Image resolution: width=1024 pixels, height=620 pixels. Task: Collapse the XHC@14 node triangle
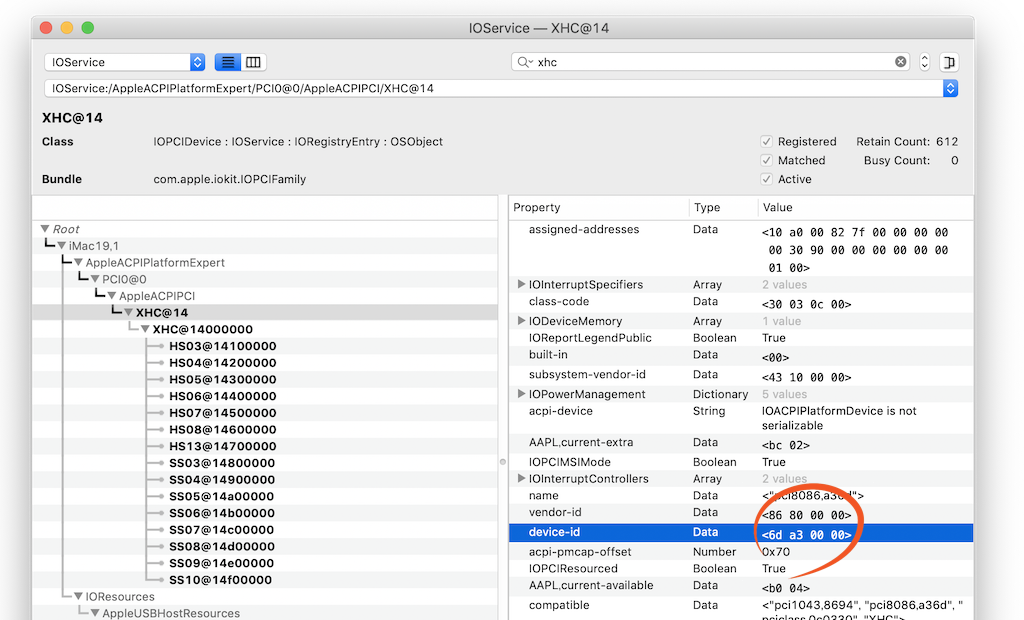click(129, 312)
